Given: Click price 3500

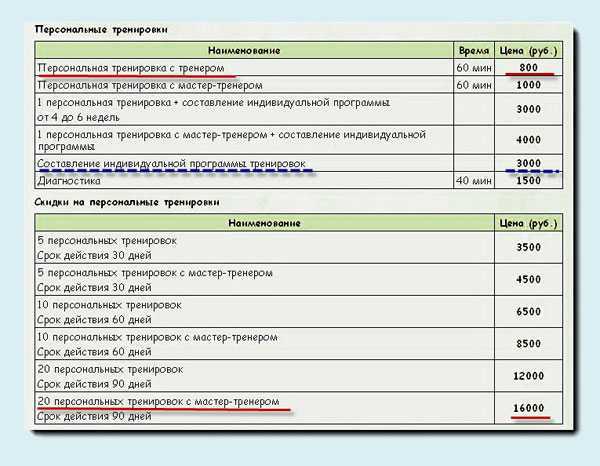Looking at the screenshot, I should coord(528,247).
